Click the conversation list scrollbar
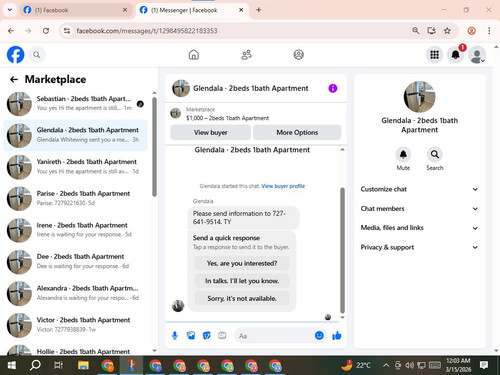The width and height of the screenshot is (500, 375). tap(154, 147)
